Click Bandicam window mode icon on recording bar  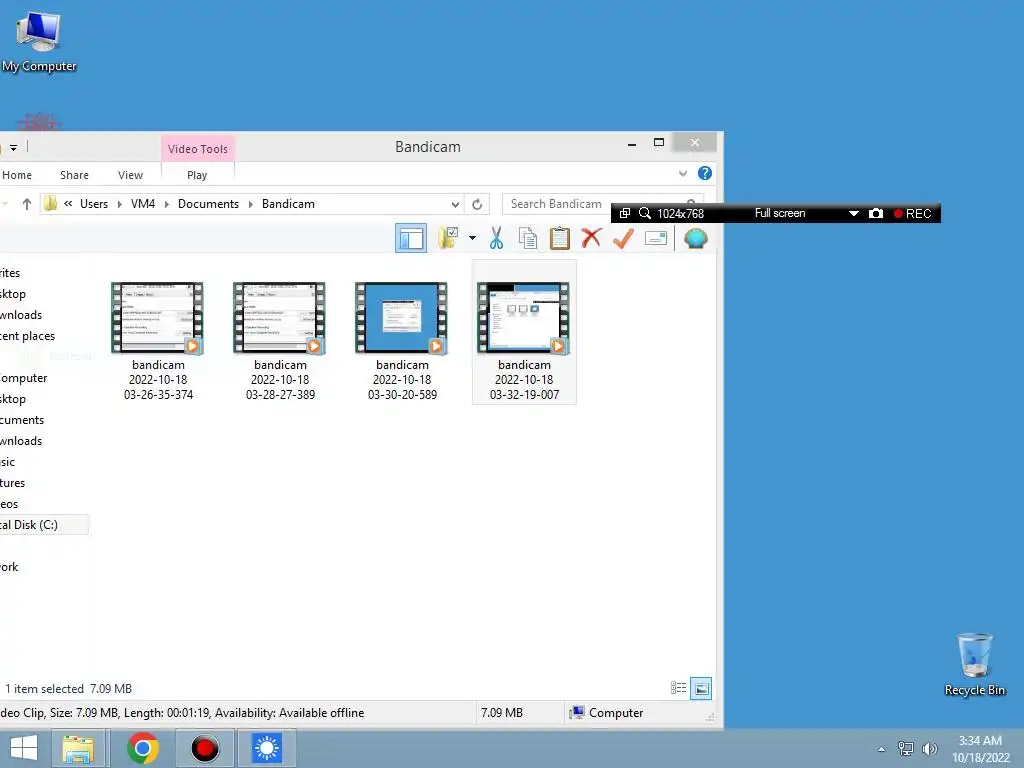coord(624,214)
